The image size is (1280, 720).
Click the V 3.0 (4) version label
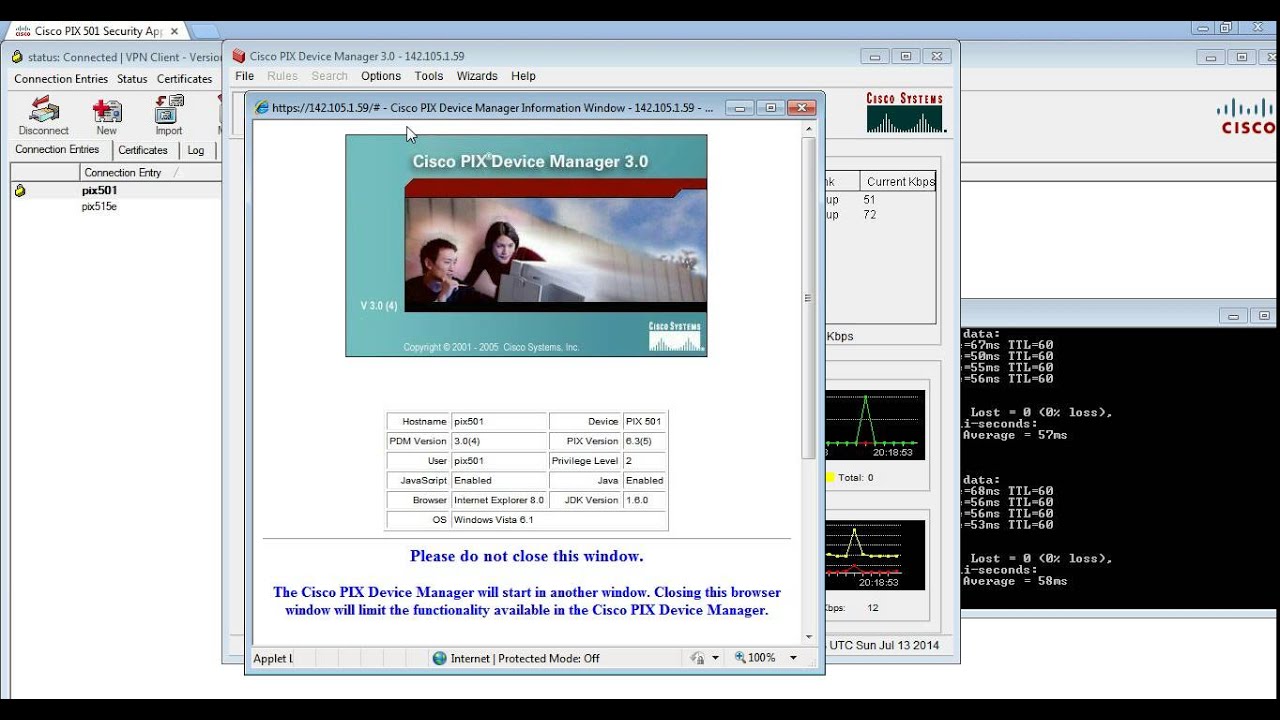(379, 305)
